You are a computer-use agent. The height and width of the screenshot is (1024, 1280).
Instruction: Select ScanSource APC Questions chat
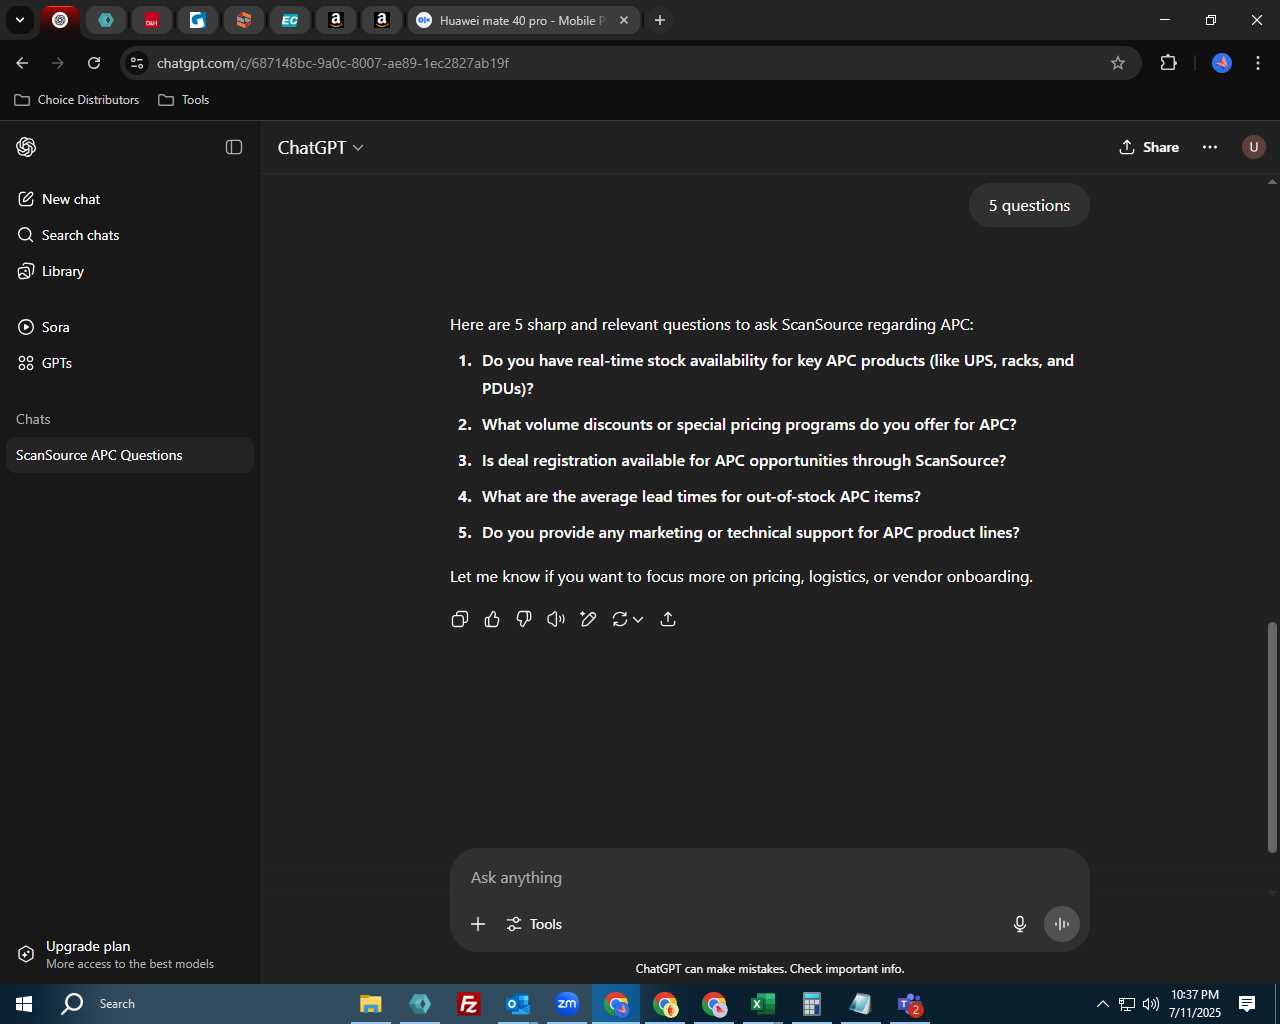click(129, 455)
